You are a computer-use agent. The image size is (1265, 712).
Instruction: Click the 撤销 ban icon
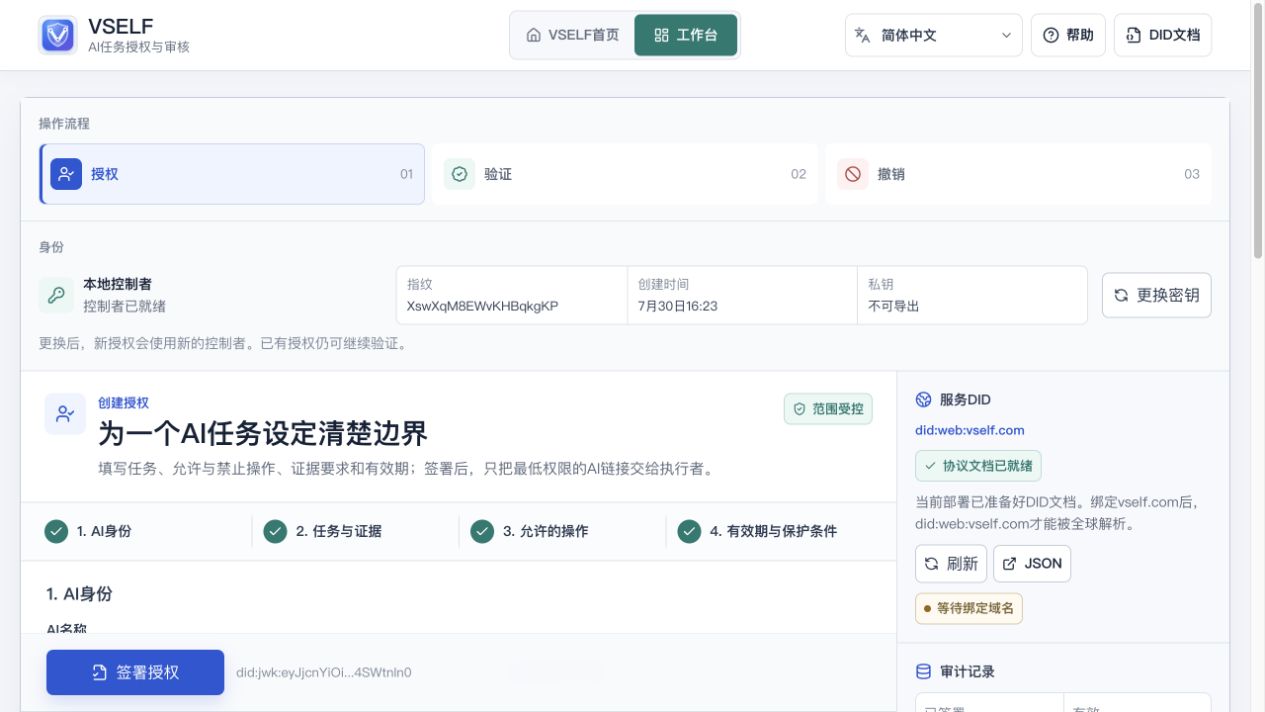coord(853,174)
